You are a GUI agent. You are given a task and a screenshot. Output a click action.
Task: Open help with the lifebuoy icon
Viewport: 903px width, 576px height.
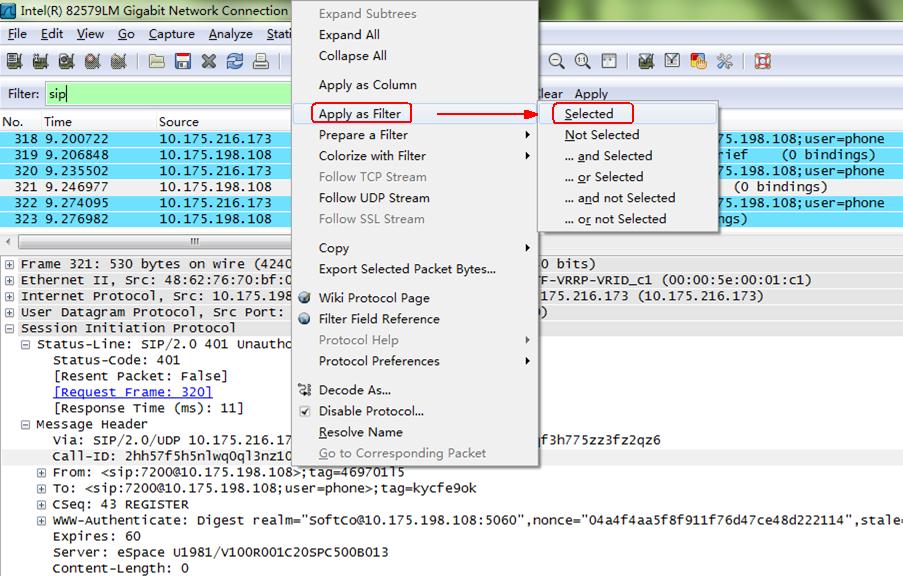(x=762, y=61)
